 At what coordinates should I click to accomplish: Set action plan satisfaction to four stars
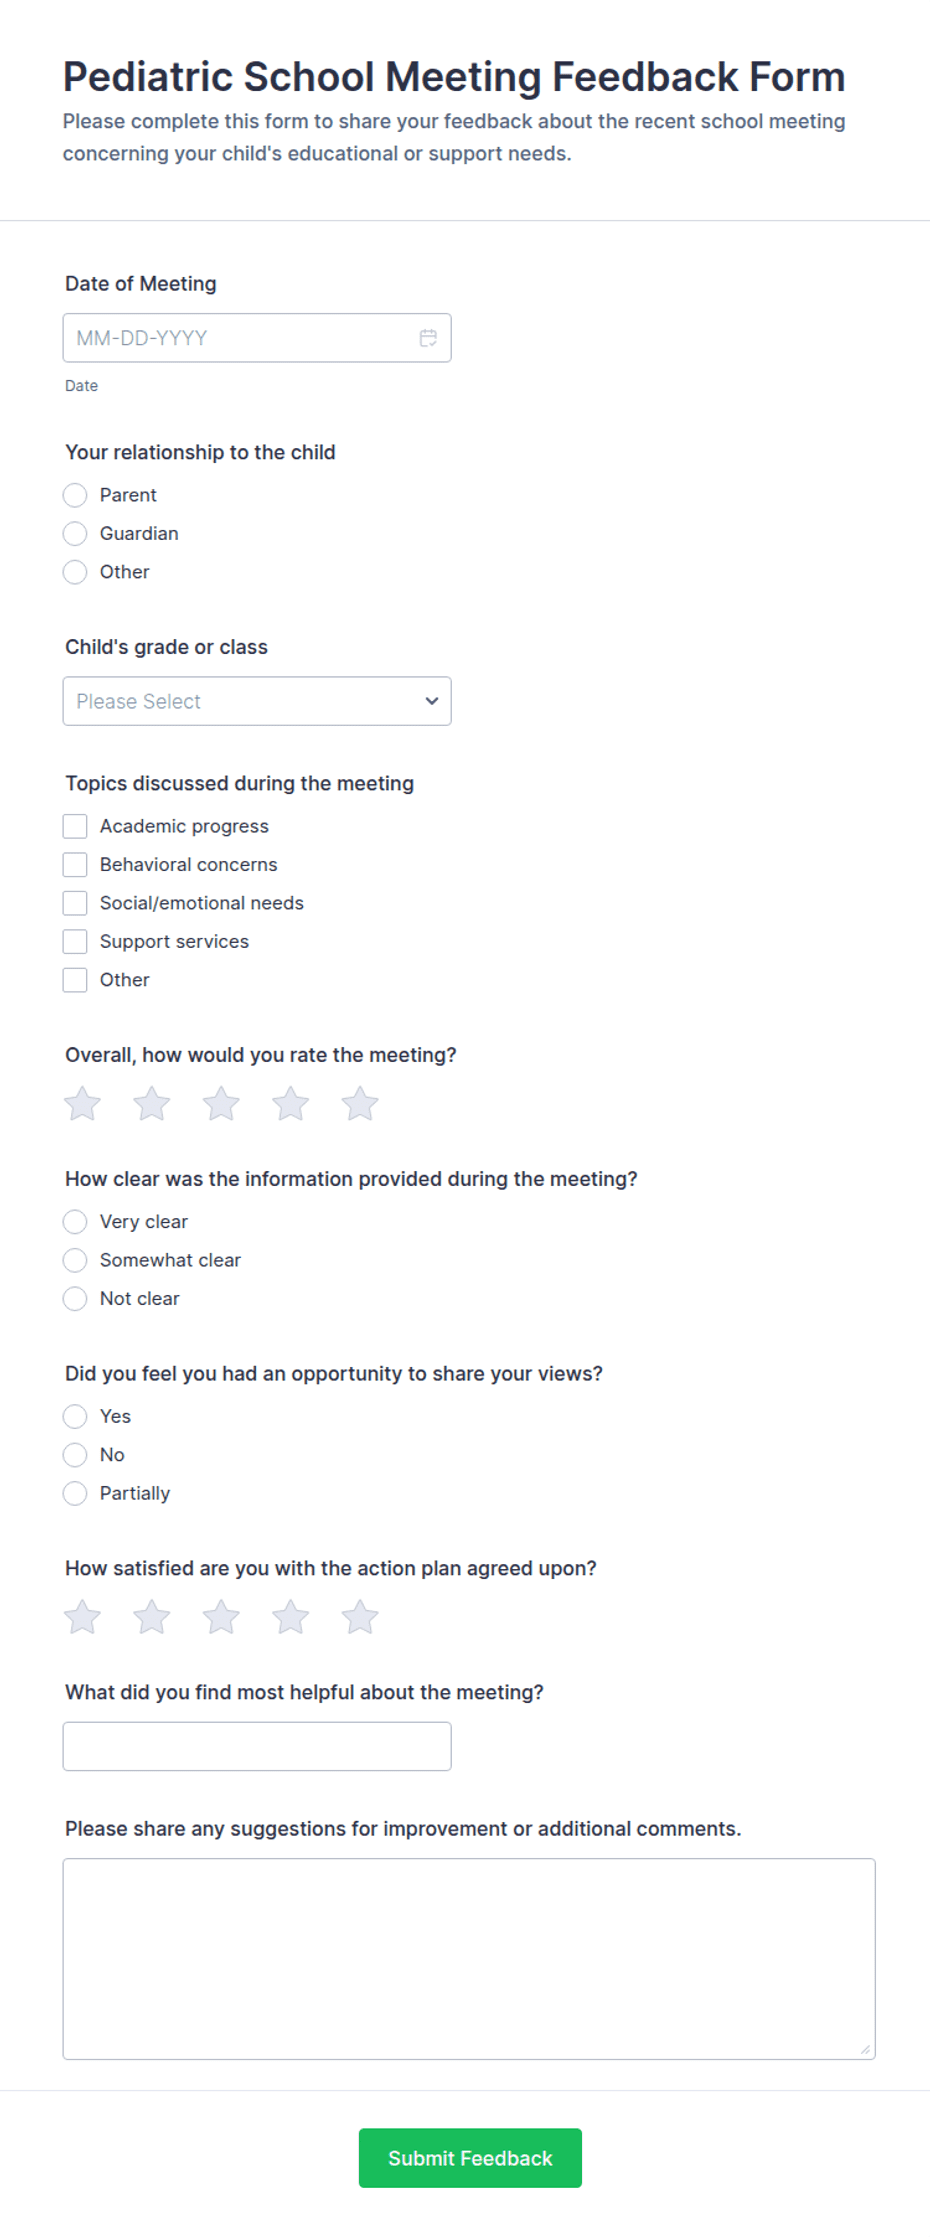291,1617
